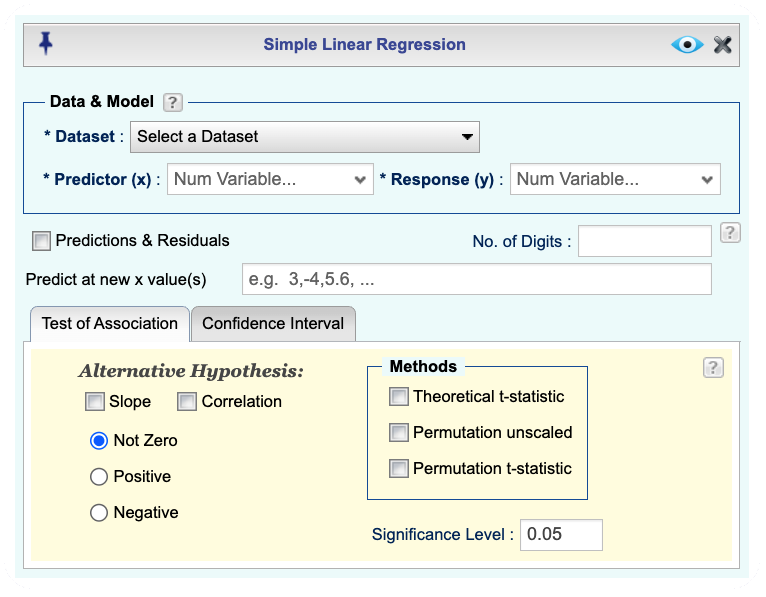Switch to the Test of Association tab
This screenshot has width=766, height=597.
[110, 323]
